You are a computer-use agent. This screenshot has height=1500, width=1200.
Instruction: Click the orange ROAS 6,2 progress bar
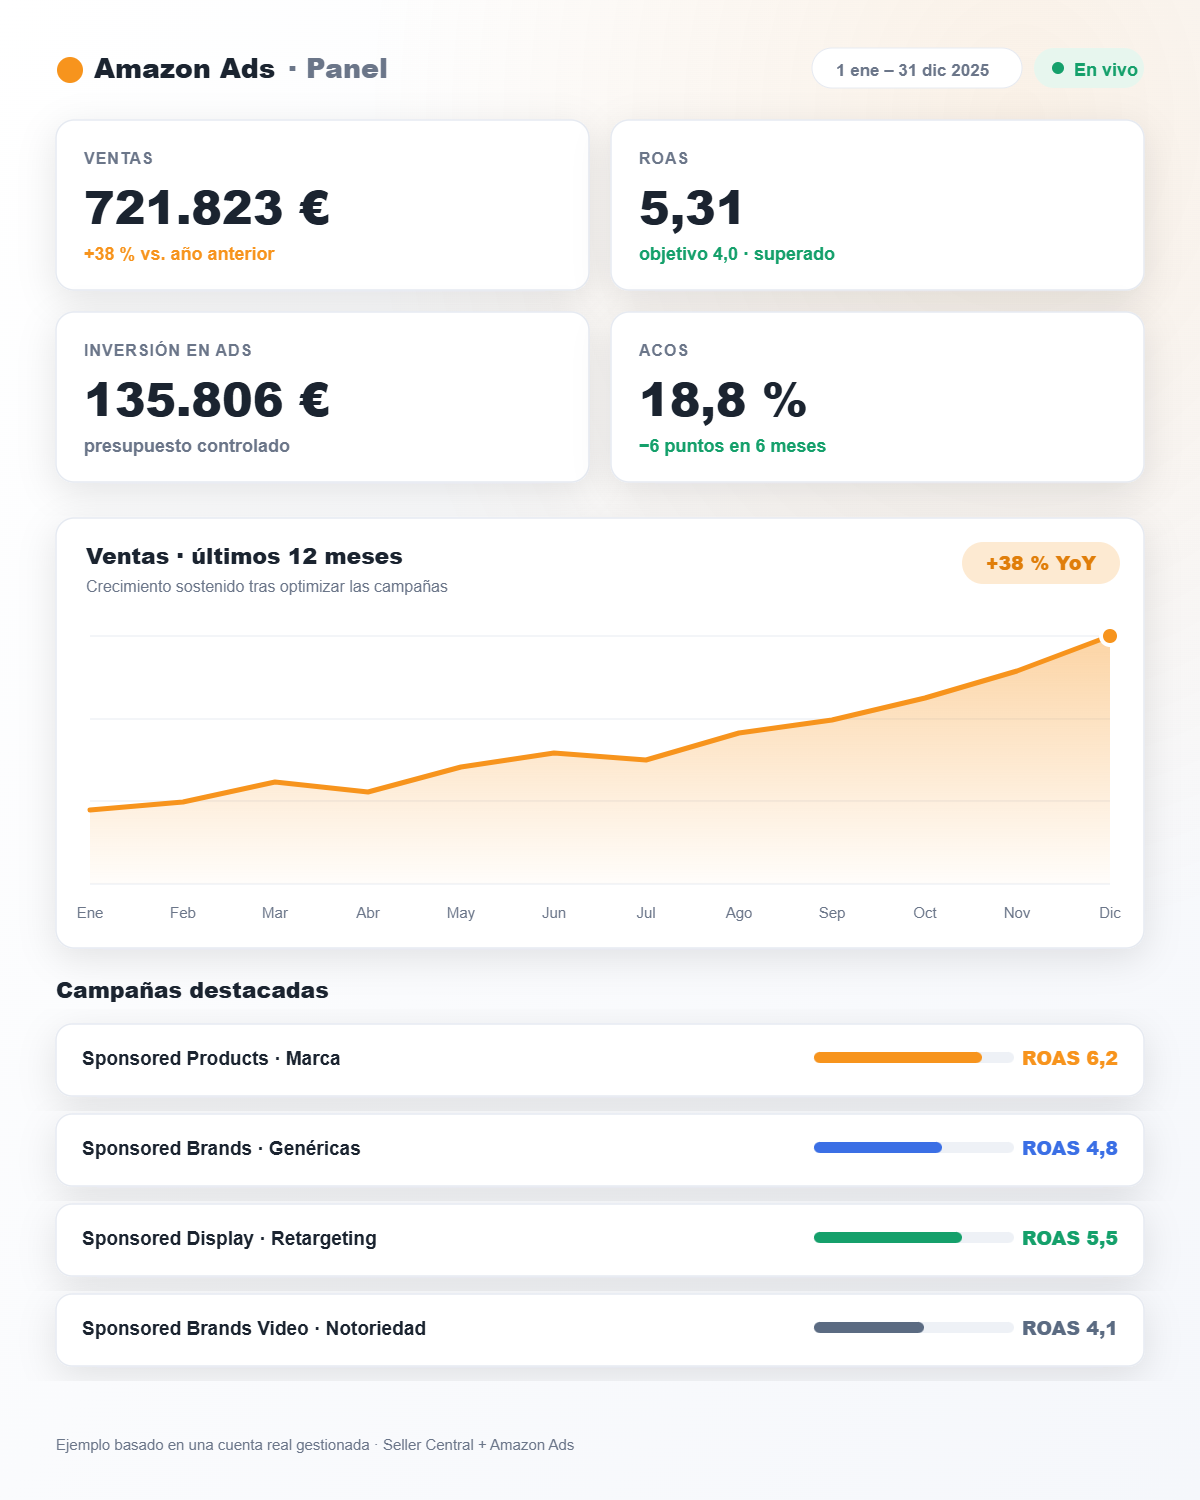click(x=914, y=1058)
